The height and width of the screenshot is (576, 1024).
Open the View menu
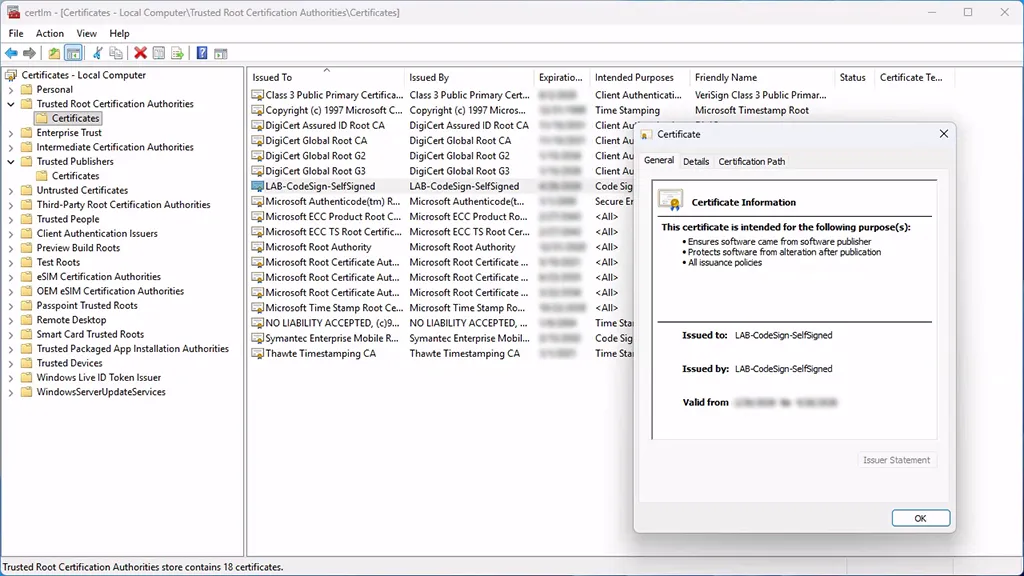(86, 33)
